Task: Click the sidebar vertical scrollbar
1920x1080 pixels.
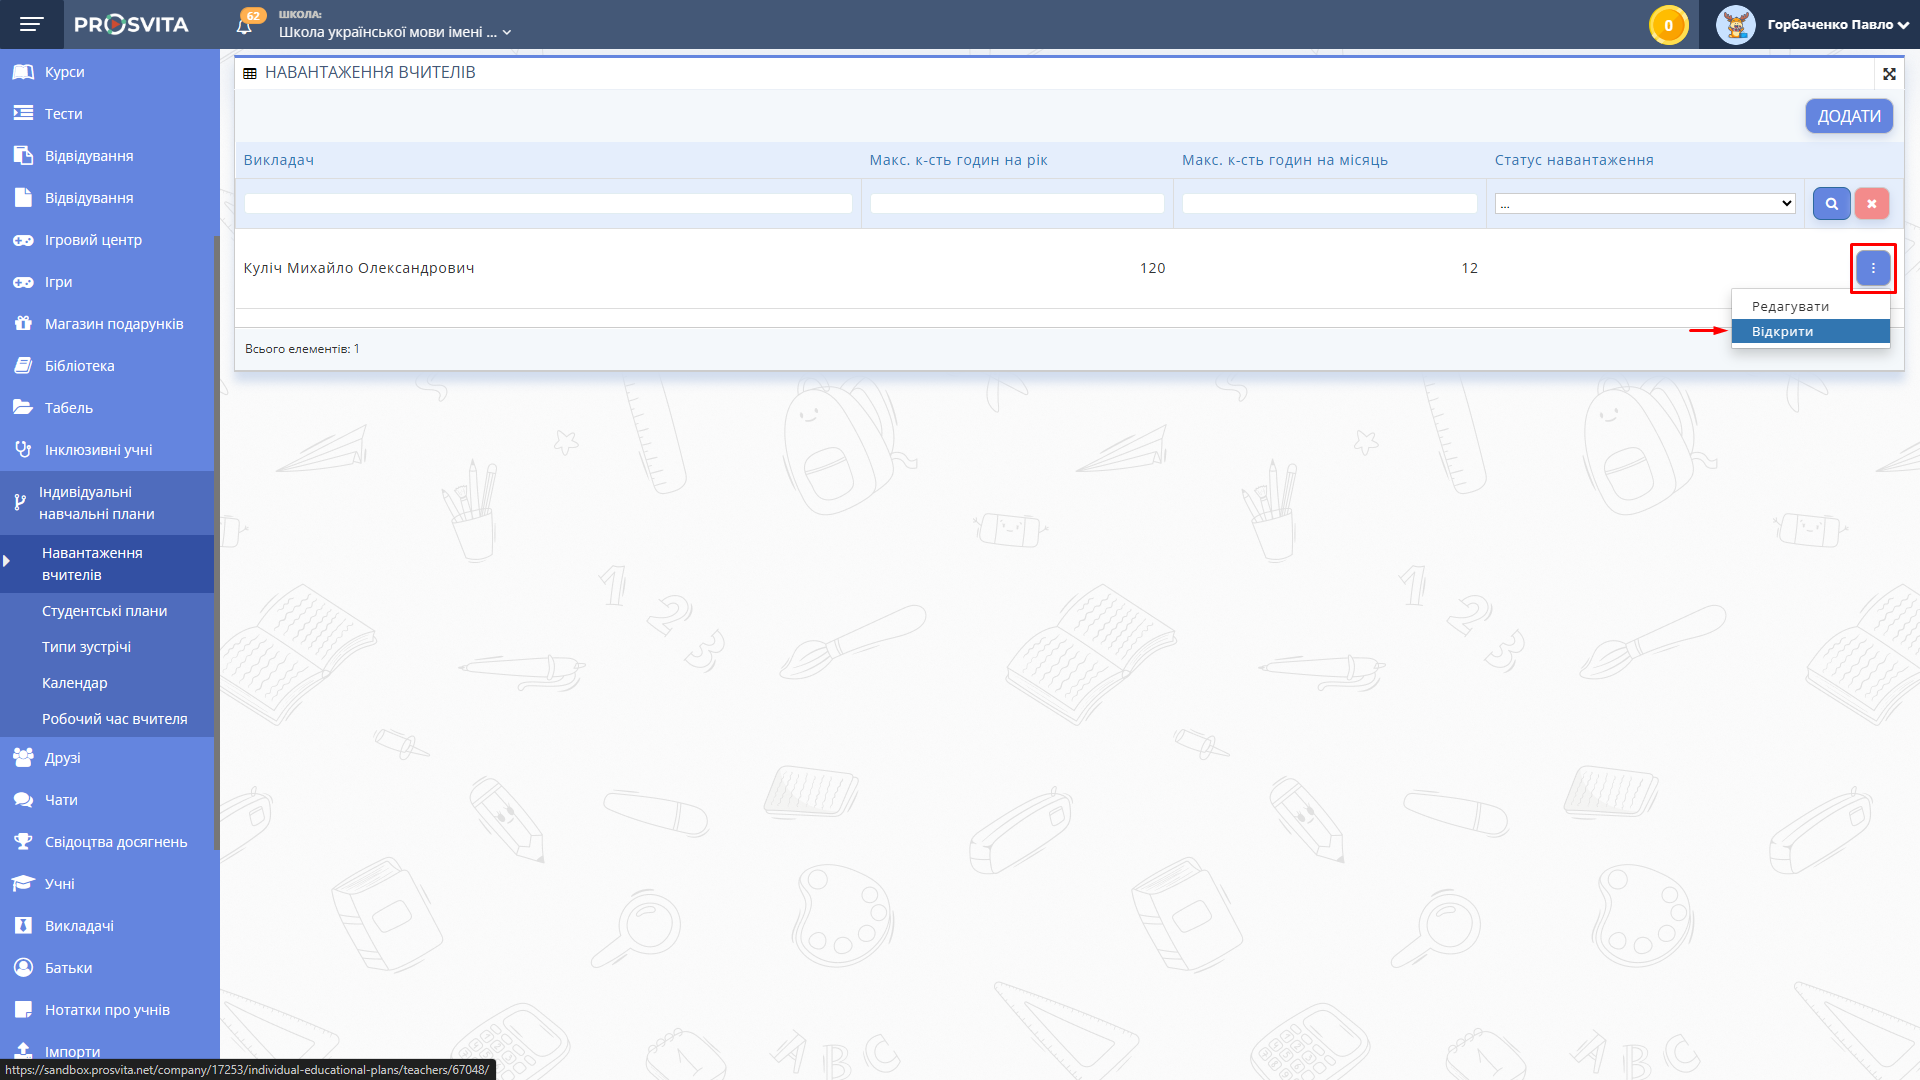Action: pyautogui.click(x=216, y=540)
